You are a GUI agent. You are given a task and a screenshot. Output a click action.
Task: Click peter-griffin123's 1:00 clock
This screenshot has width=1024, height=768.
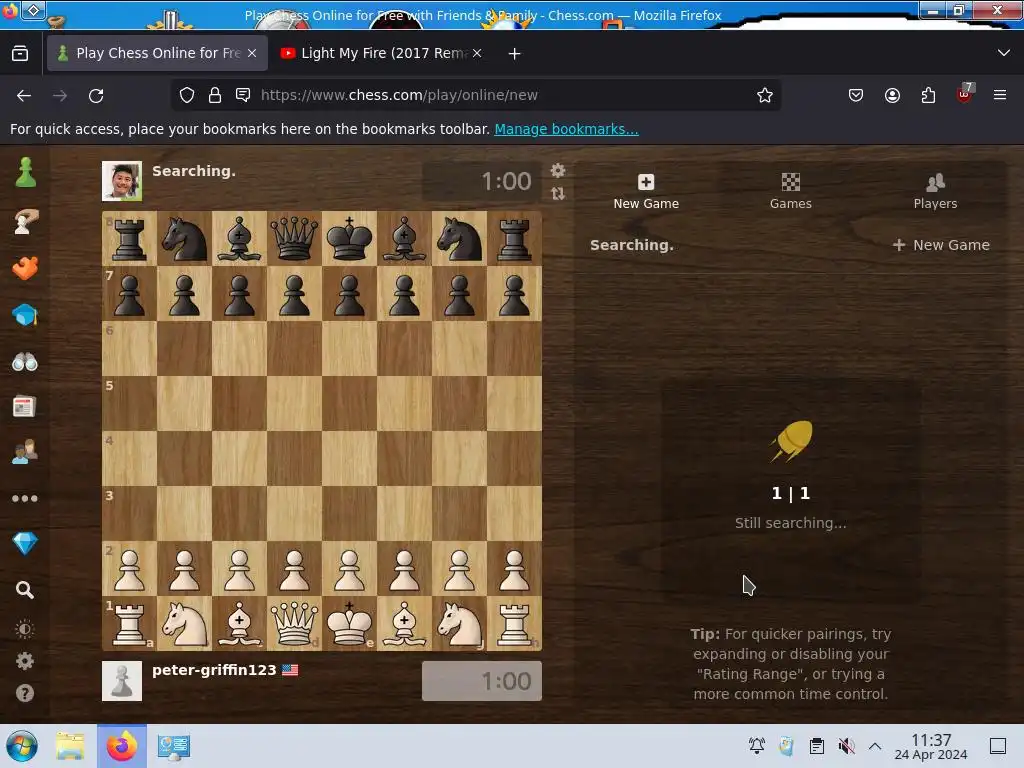(x=482, y=681)
